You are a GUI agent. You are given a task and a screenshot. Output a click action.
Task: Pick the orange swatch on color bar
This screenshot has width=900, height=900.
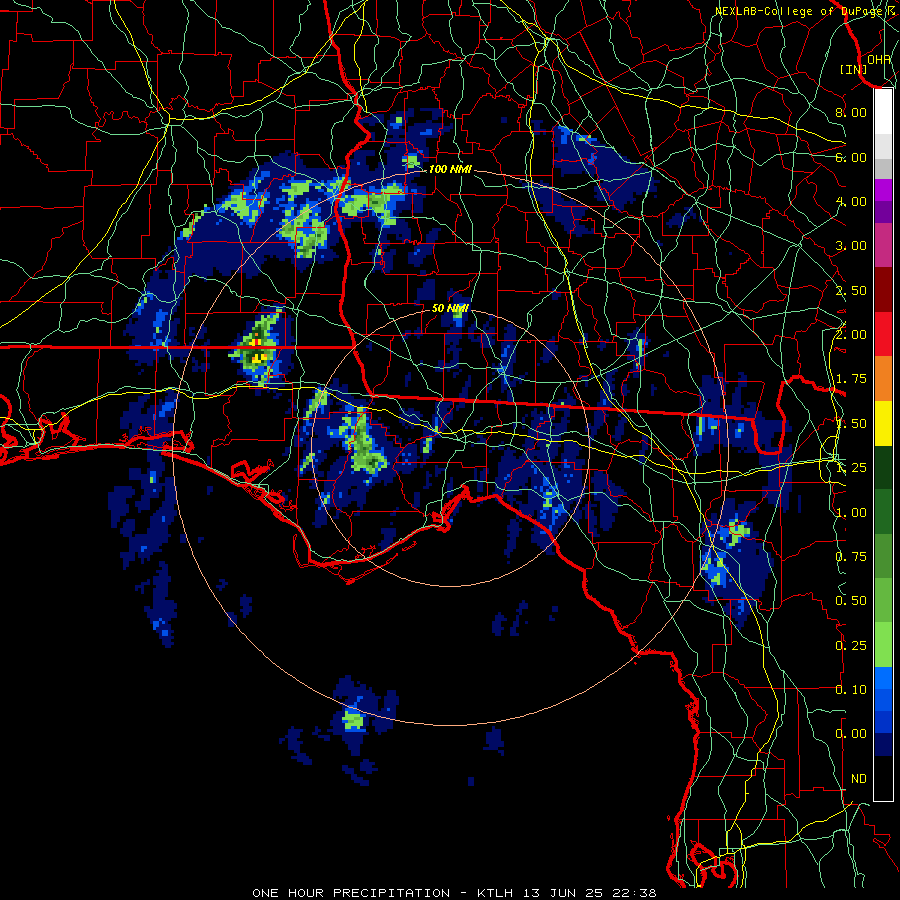883,379
